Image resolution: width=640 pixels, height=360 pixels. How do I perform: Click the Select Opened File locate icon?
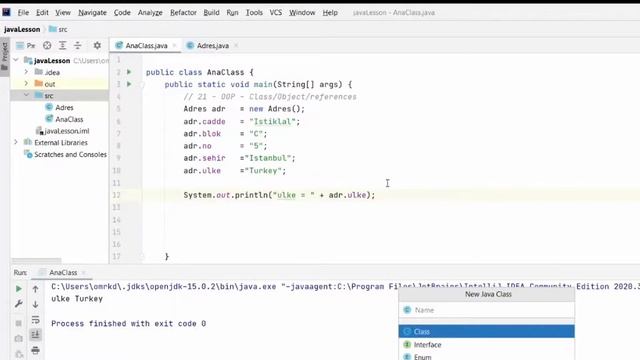tap(47, 46)
